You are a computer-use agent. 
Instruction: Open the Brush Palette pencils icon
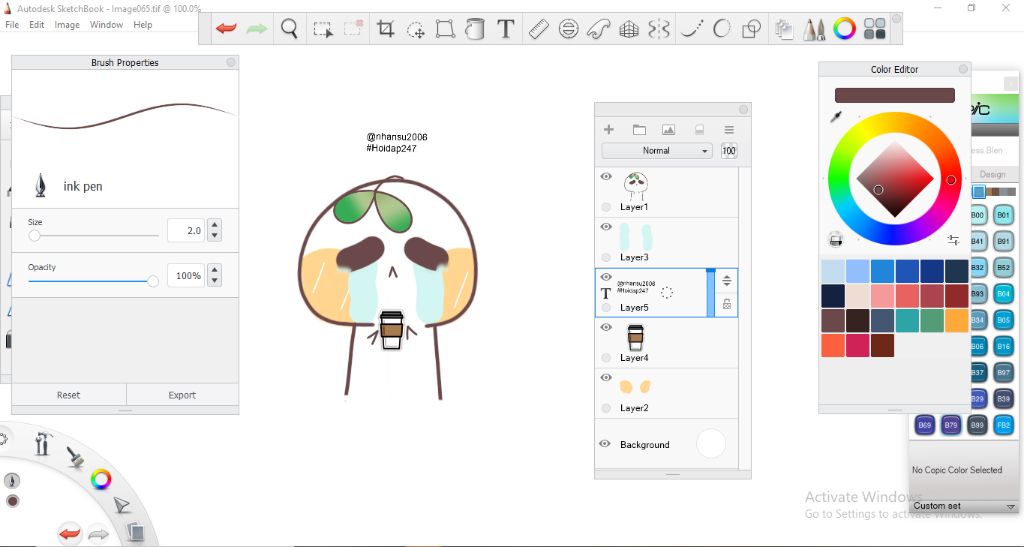pyautogui.click(x=813, y=29)
